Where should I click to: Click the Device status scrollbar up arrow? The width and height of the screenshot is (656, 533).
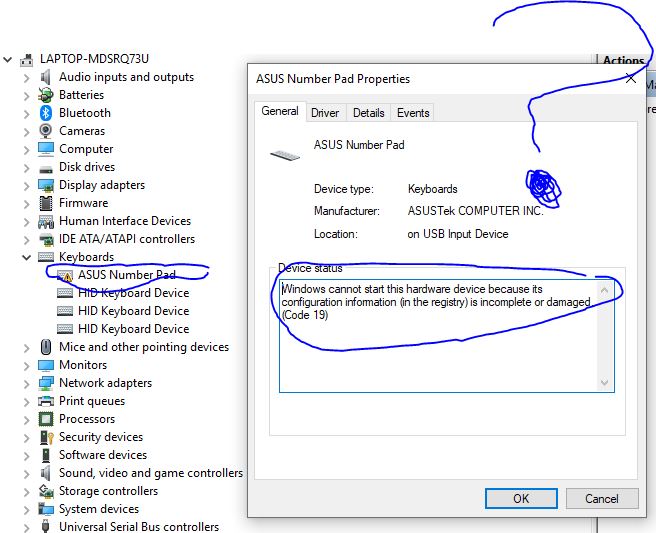click(604, 290)
